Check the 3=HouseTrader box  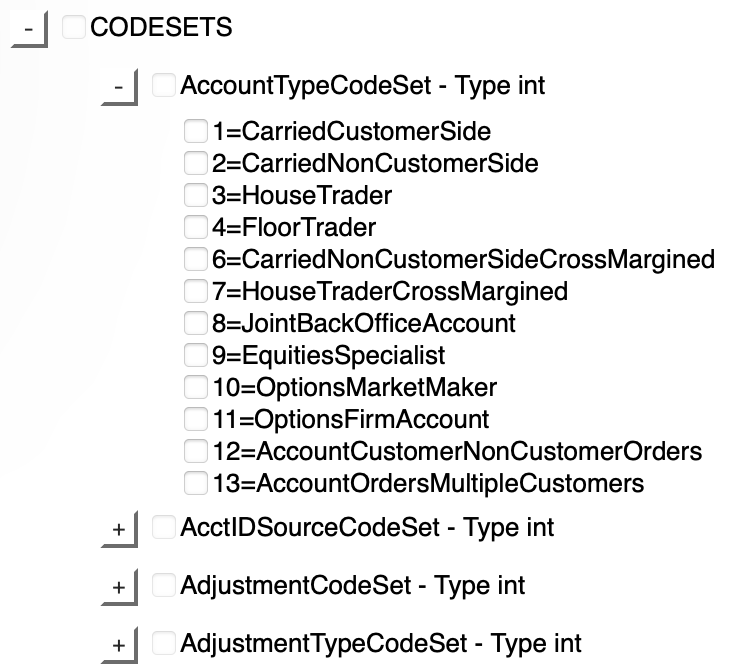[196, 195]
